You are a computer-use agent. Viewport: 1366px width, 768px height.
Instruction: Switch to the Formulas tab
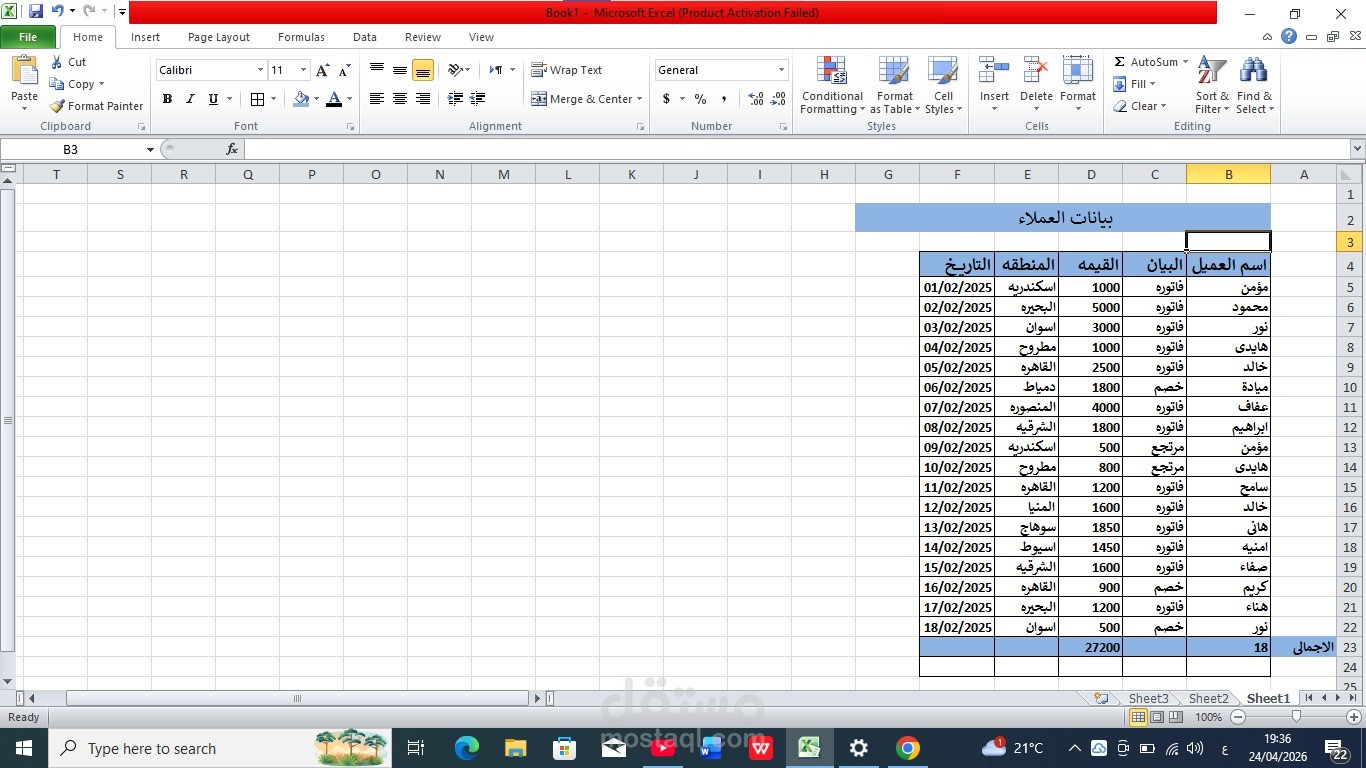tap(301, 37)
